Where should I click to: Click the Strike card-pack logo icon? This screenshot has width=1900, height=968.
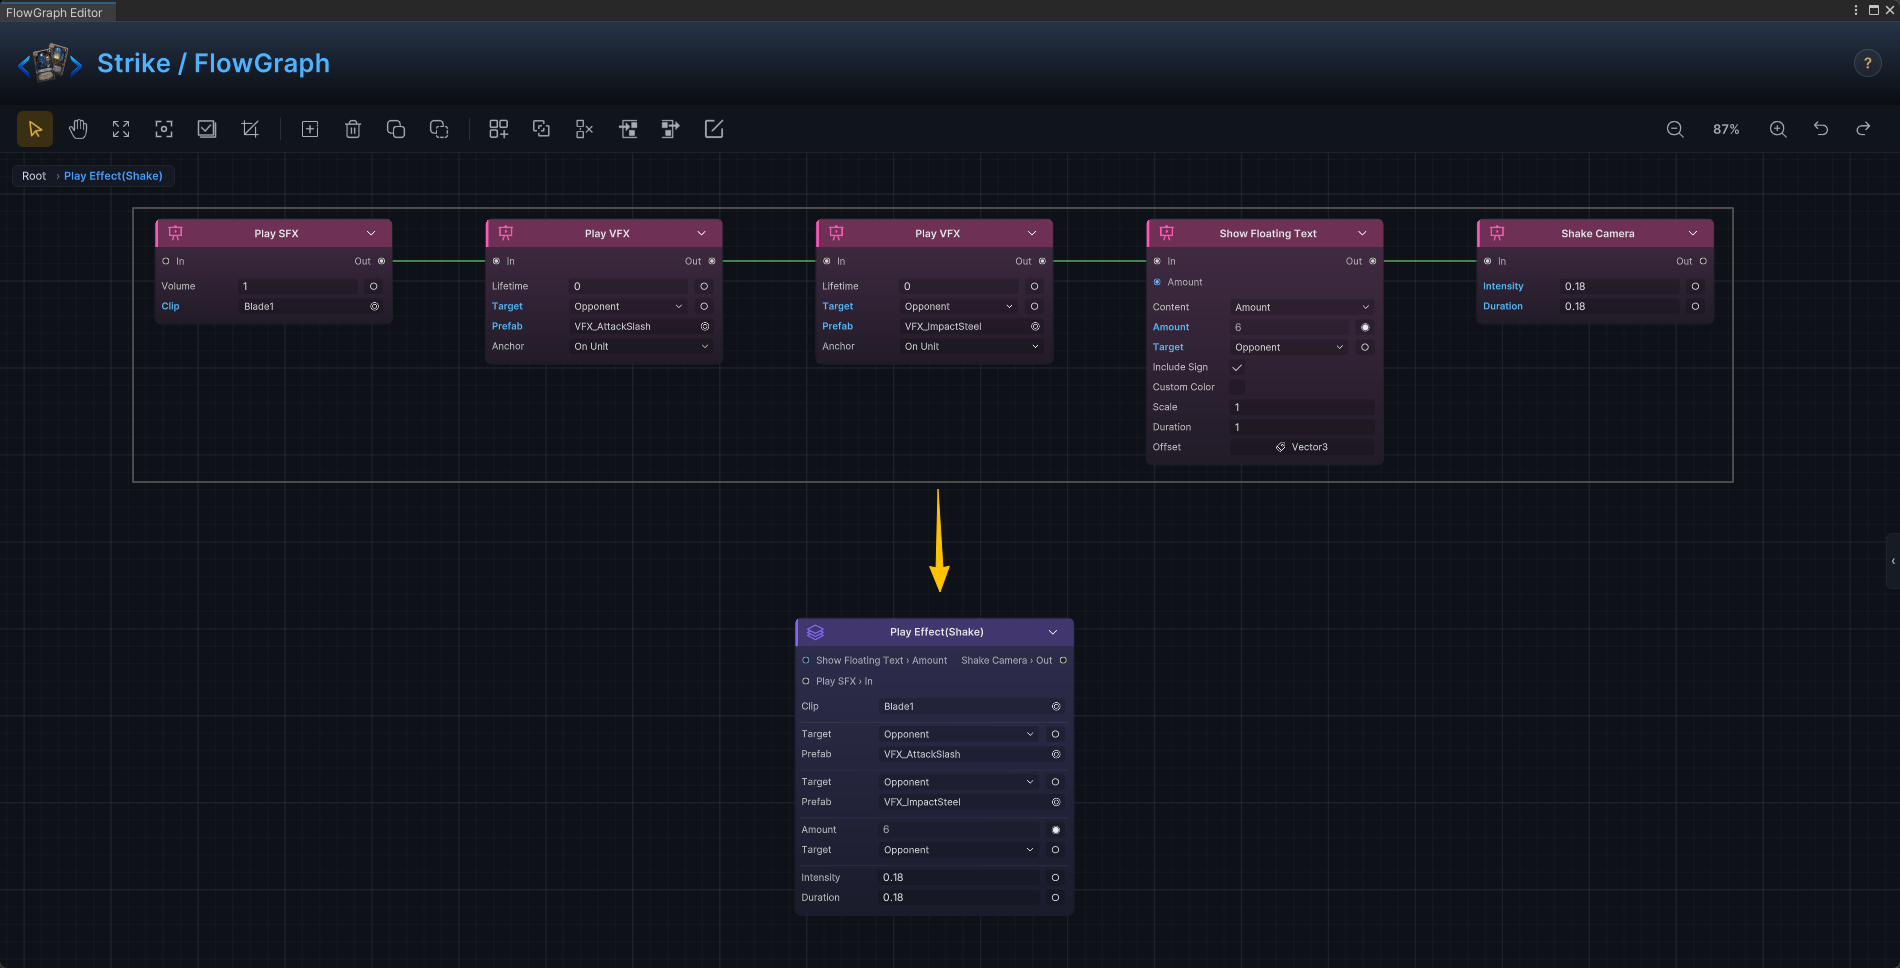click(x=50, y=63)
